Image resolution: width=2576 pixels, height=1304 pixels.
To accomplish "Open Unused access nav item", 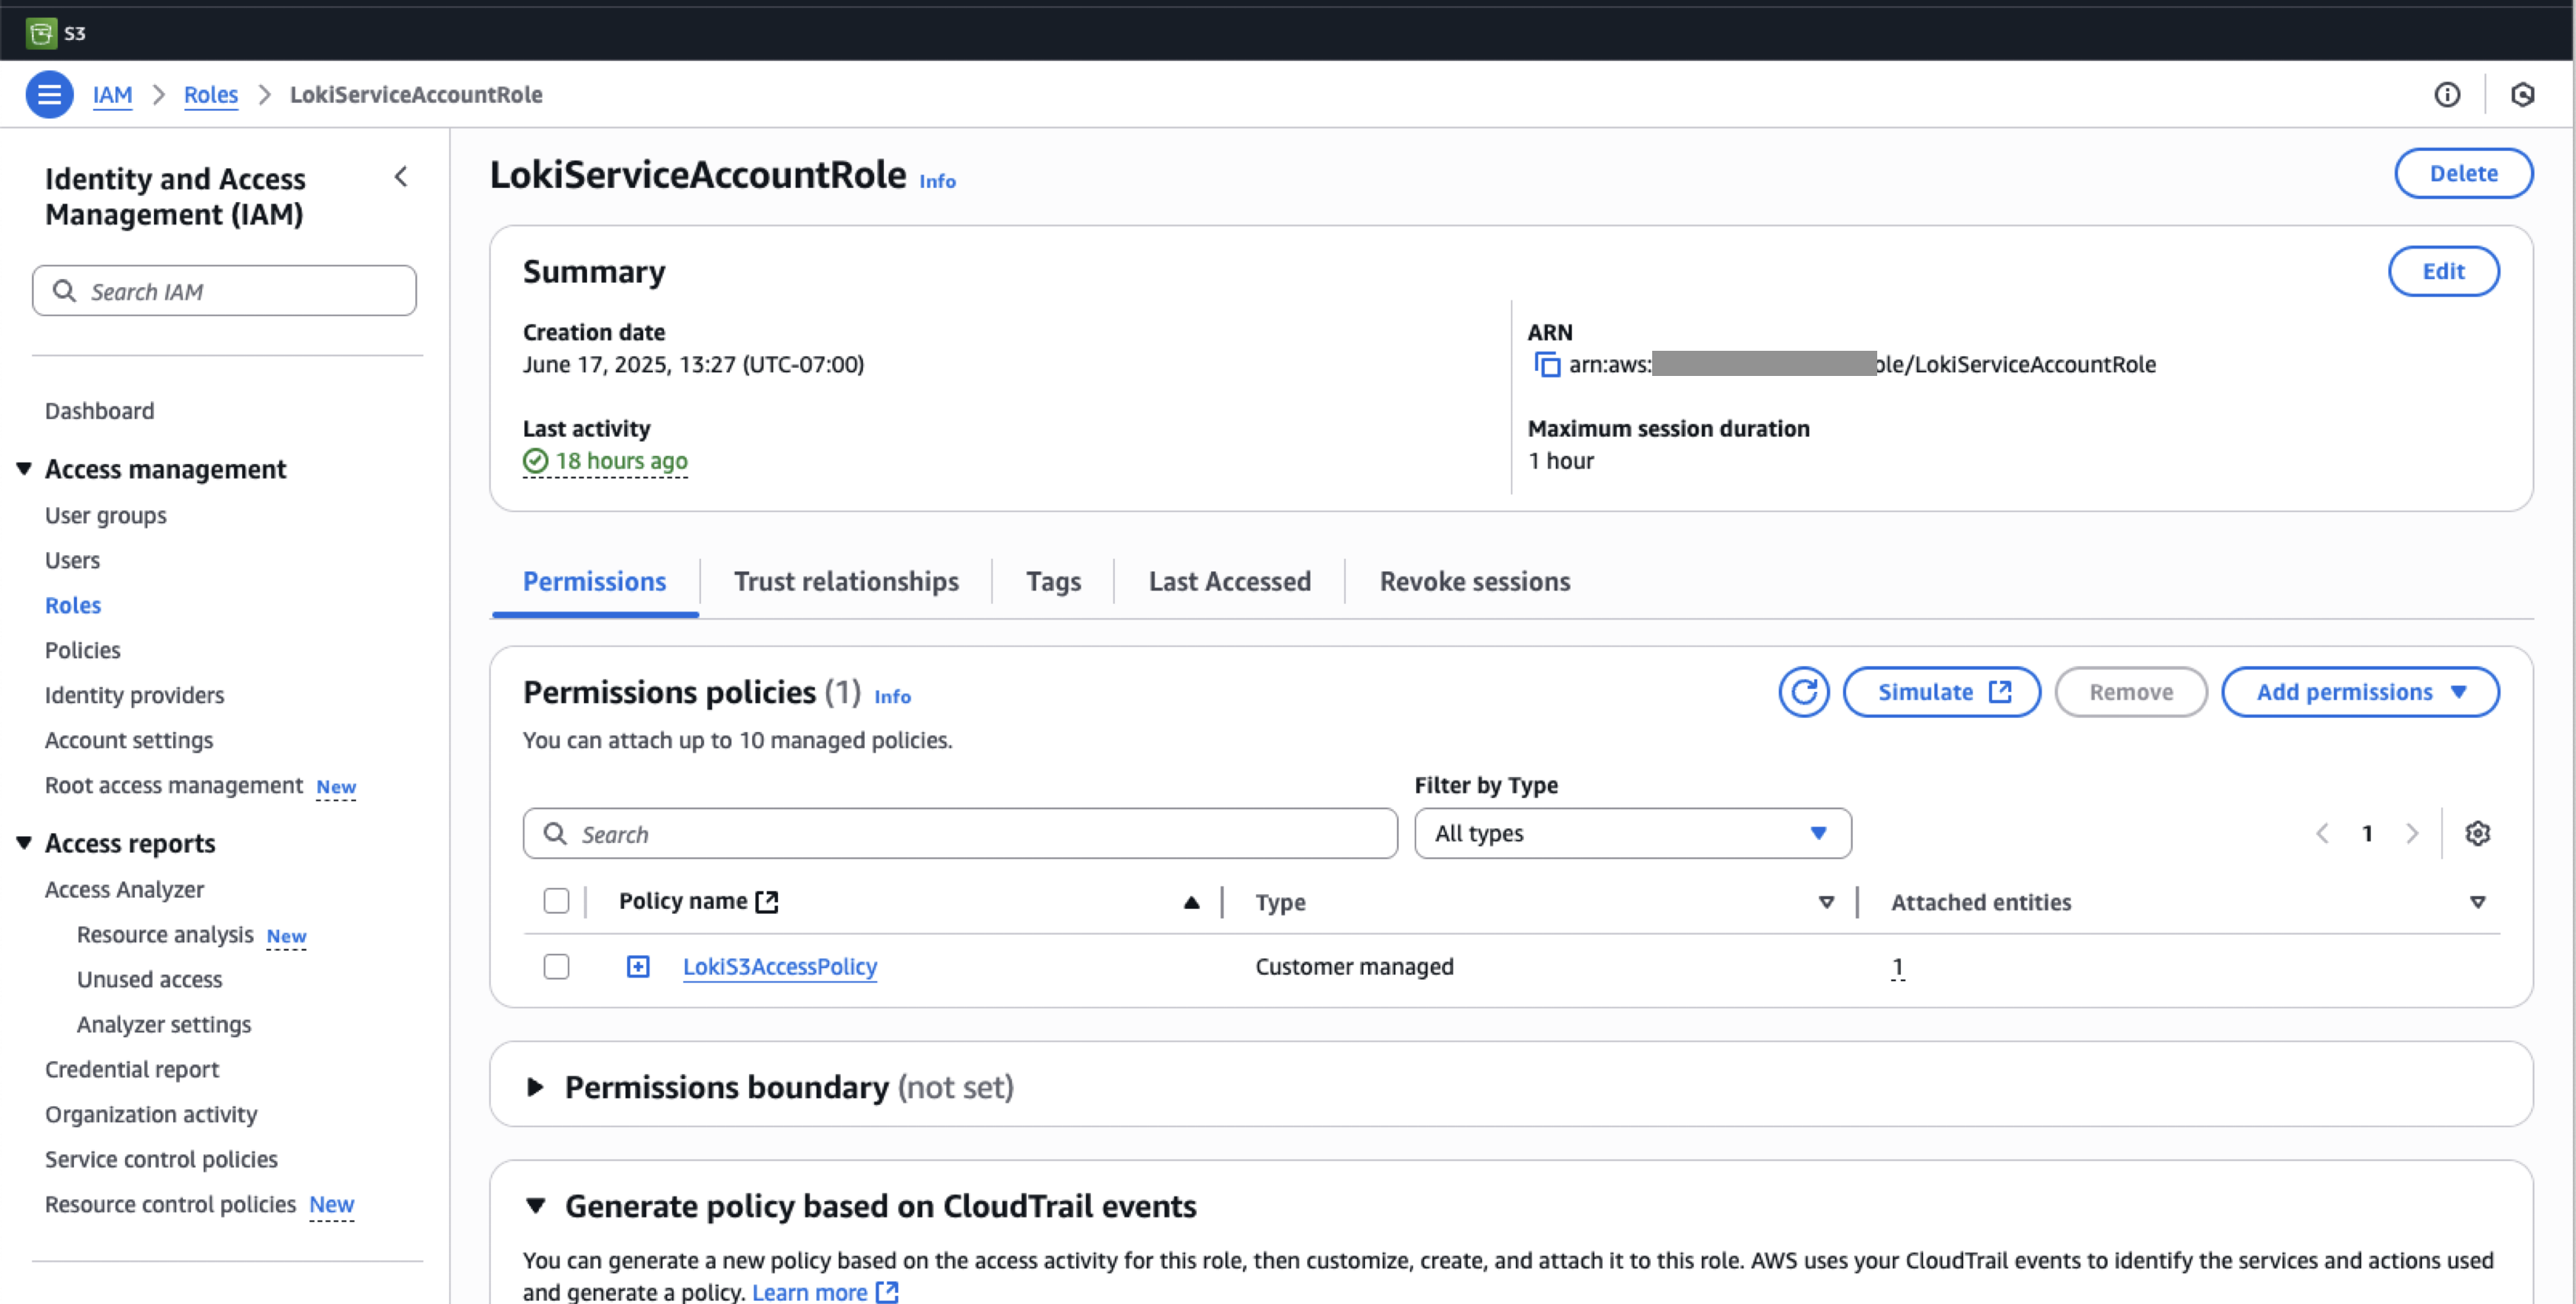I will [149, 979].
